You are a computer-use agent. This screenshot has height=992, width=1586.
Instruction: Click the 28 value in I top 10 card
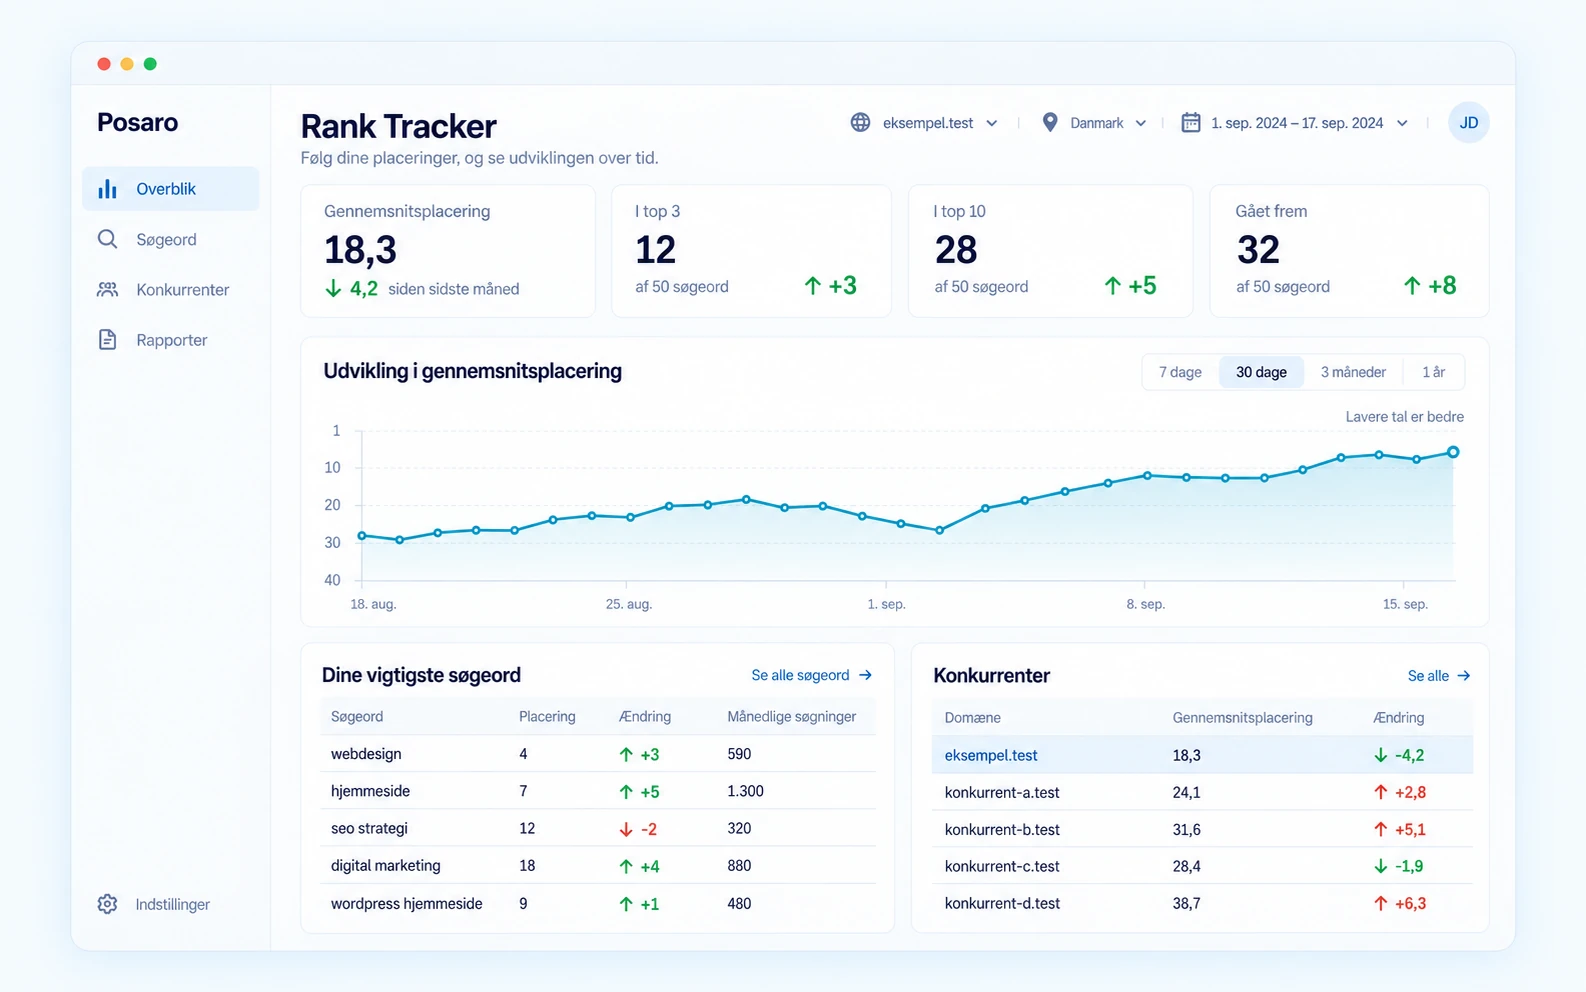[x=956, y=249]
